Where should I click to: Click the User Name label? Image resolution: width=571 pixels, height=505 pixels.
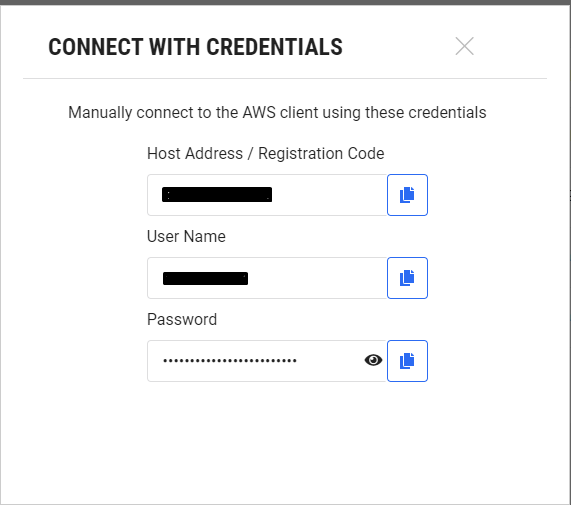186,236
